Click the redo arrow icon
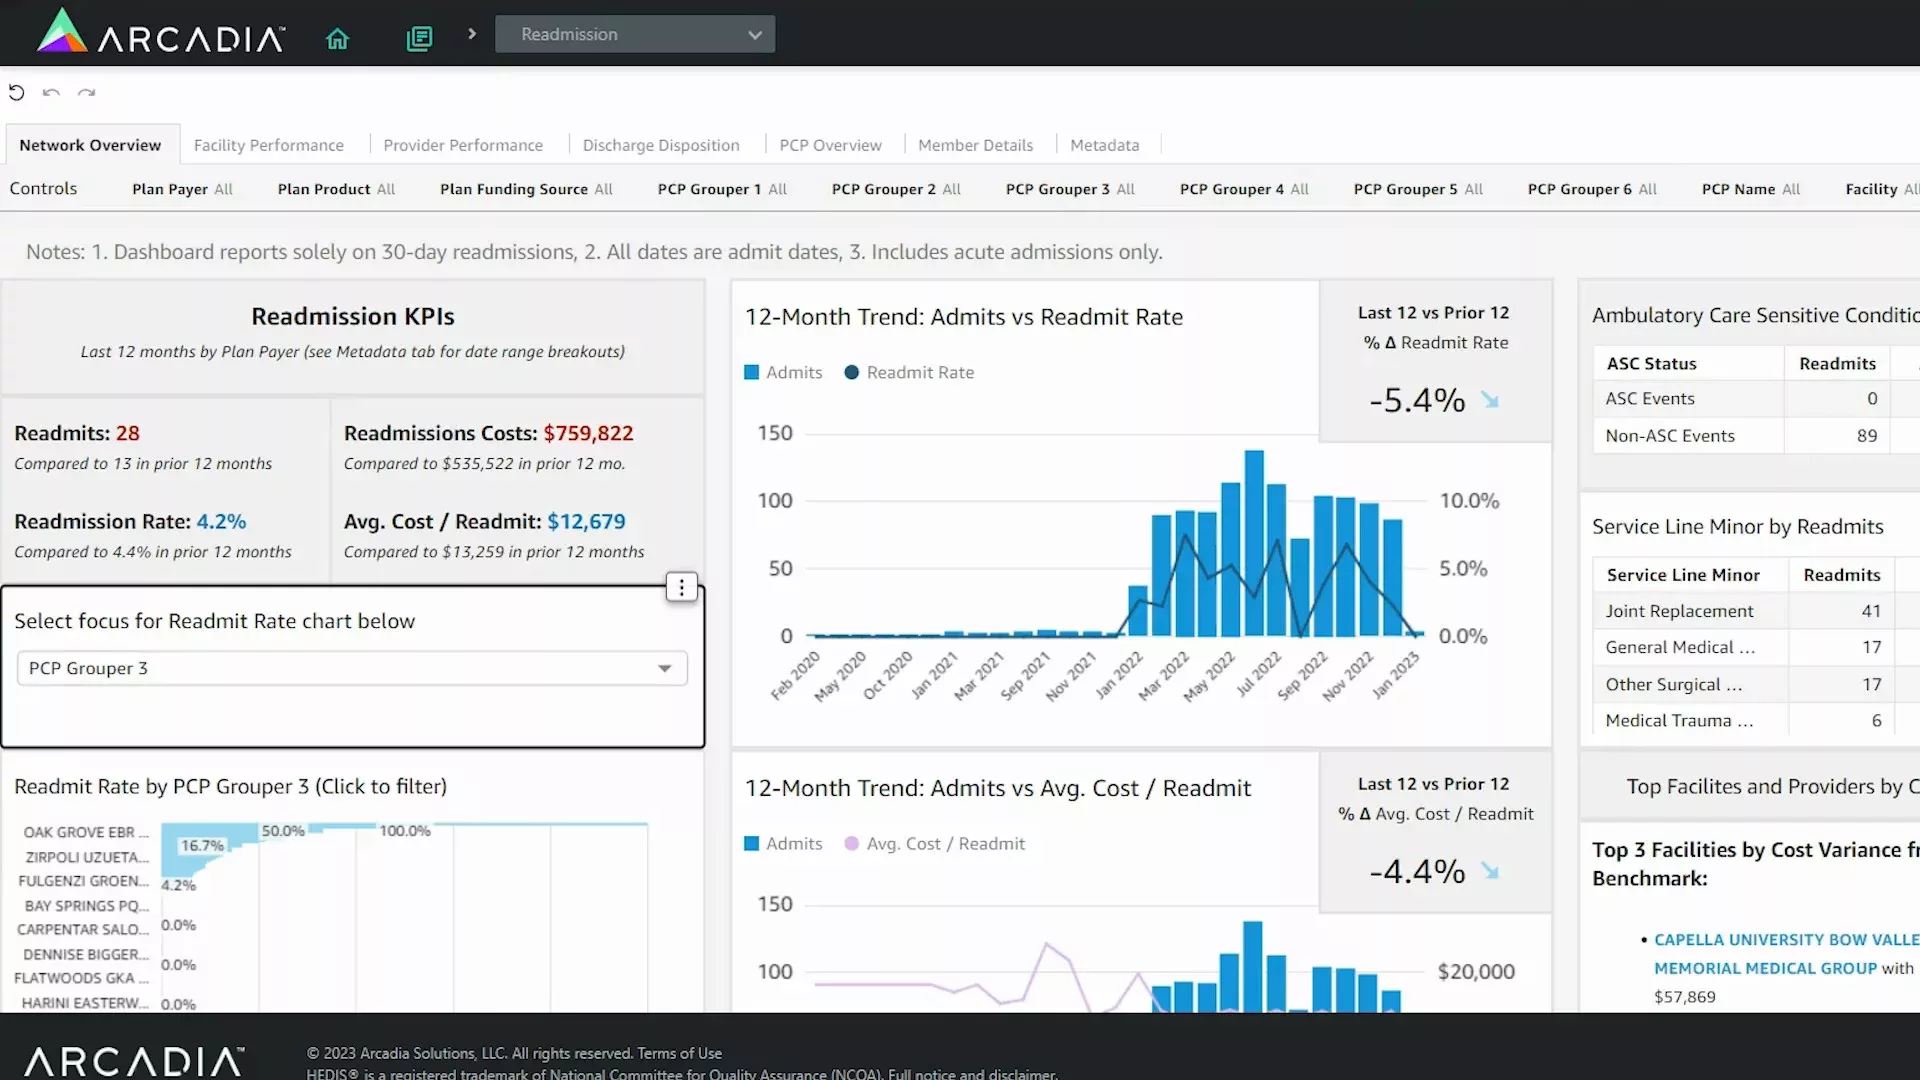This screenshot has width=1920, height=1080. [87, 93]
